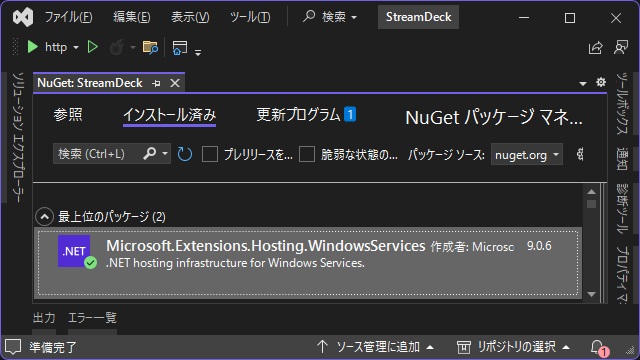This screenshot has height=360, width=640.
Task: Click the browser window toolbar icon
Action: click(x=180, y=48)
